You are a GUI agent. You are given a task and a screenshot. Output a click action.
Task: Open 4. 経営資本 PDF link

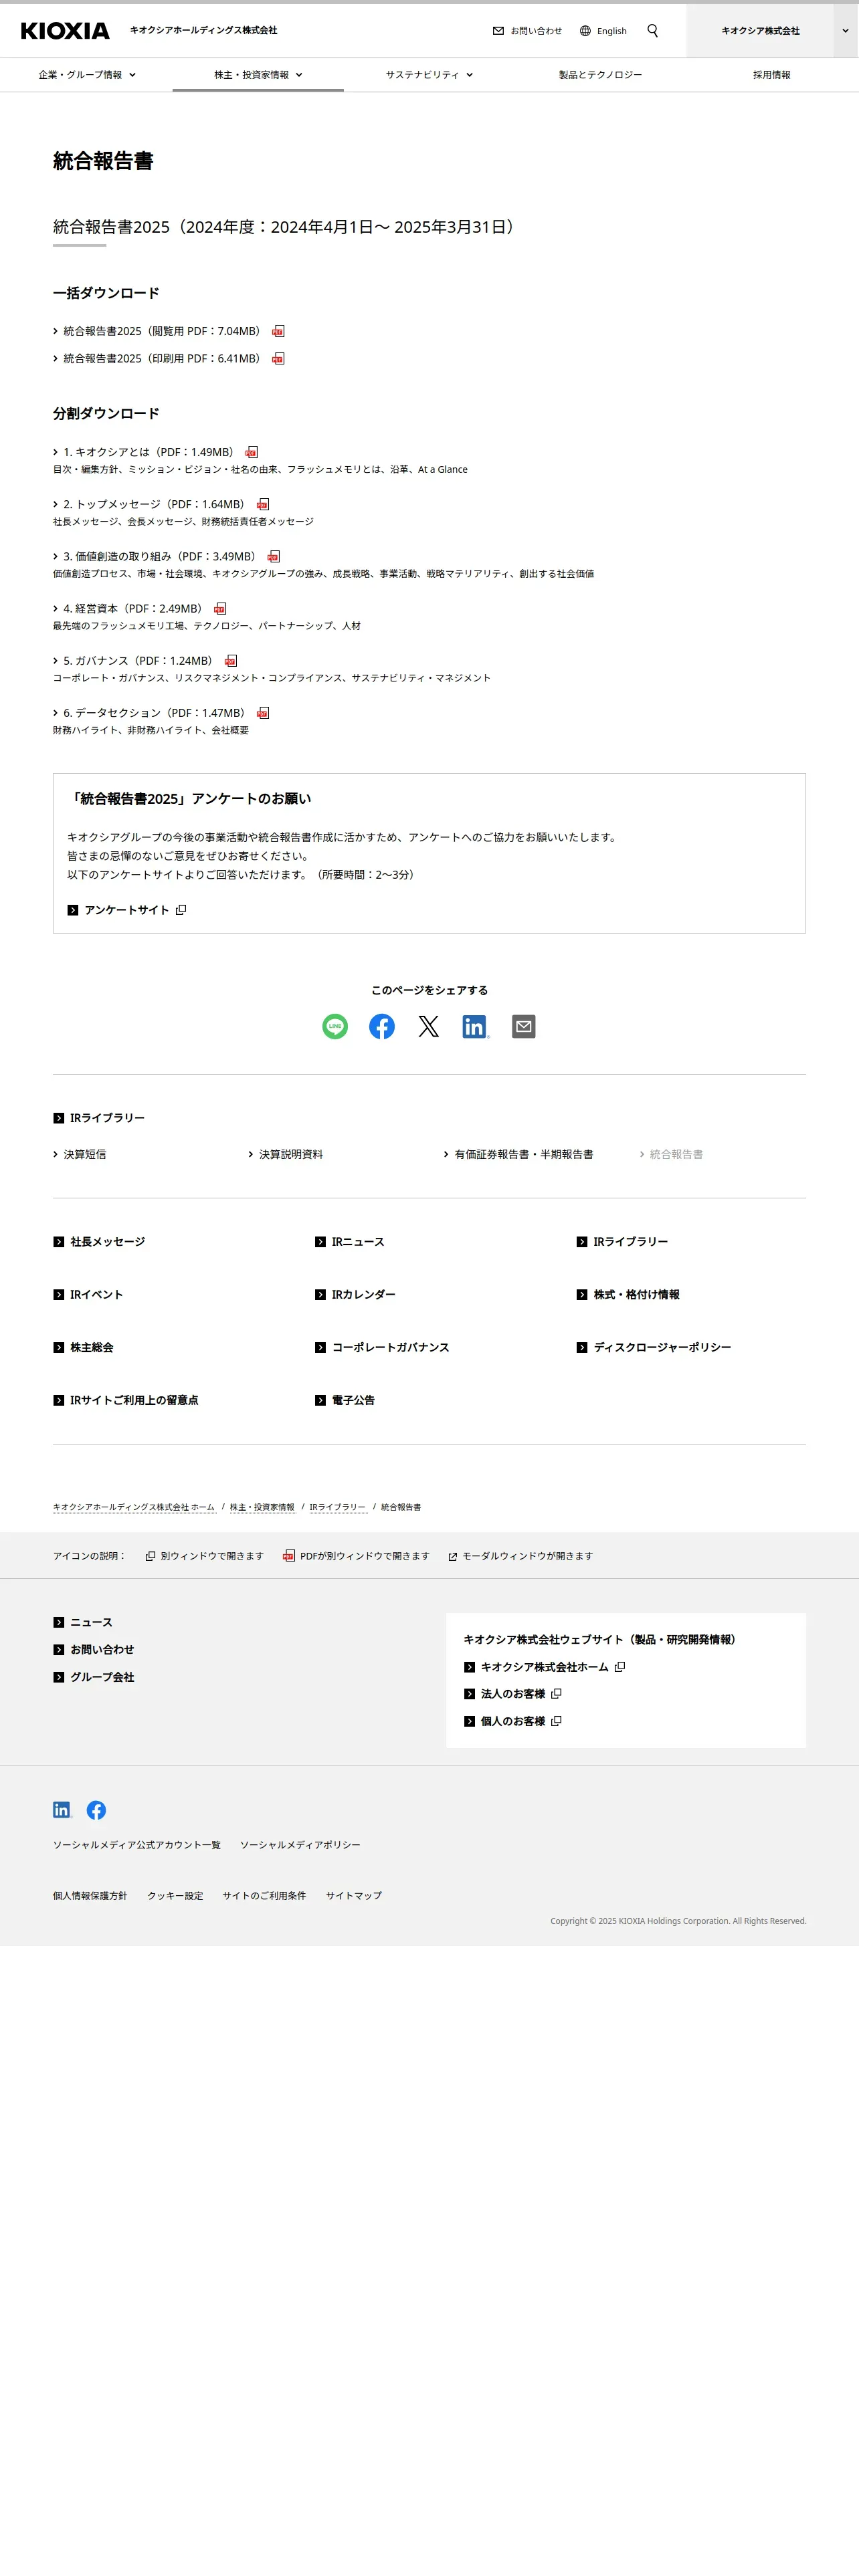point(132,608)
